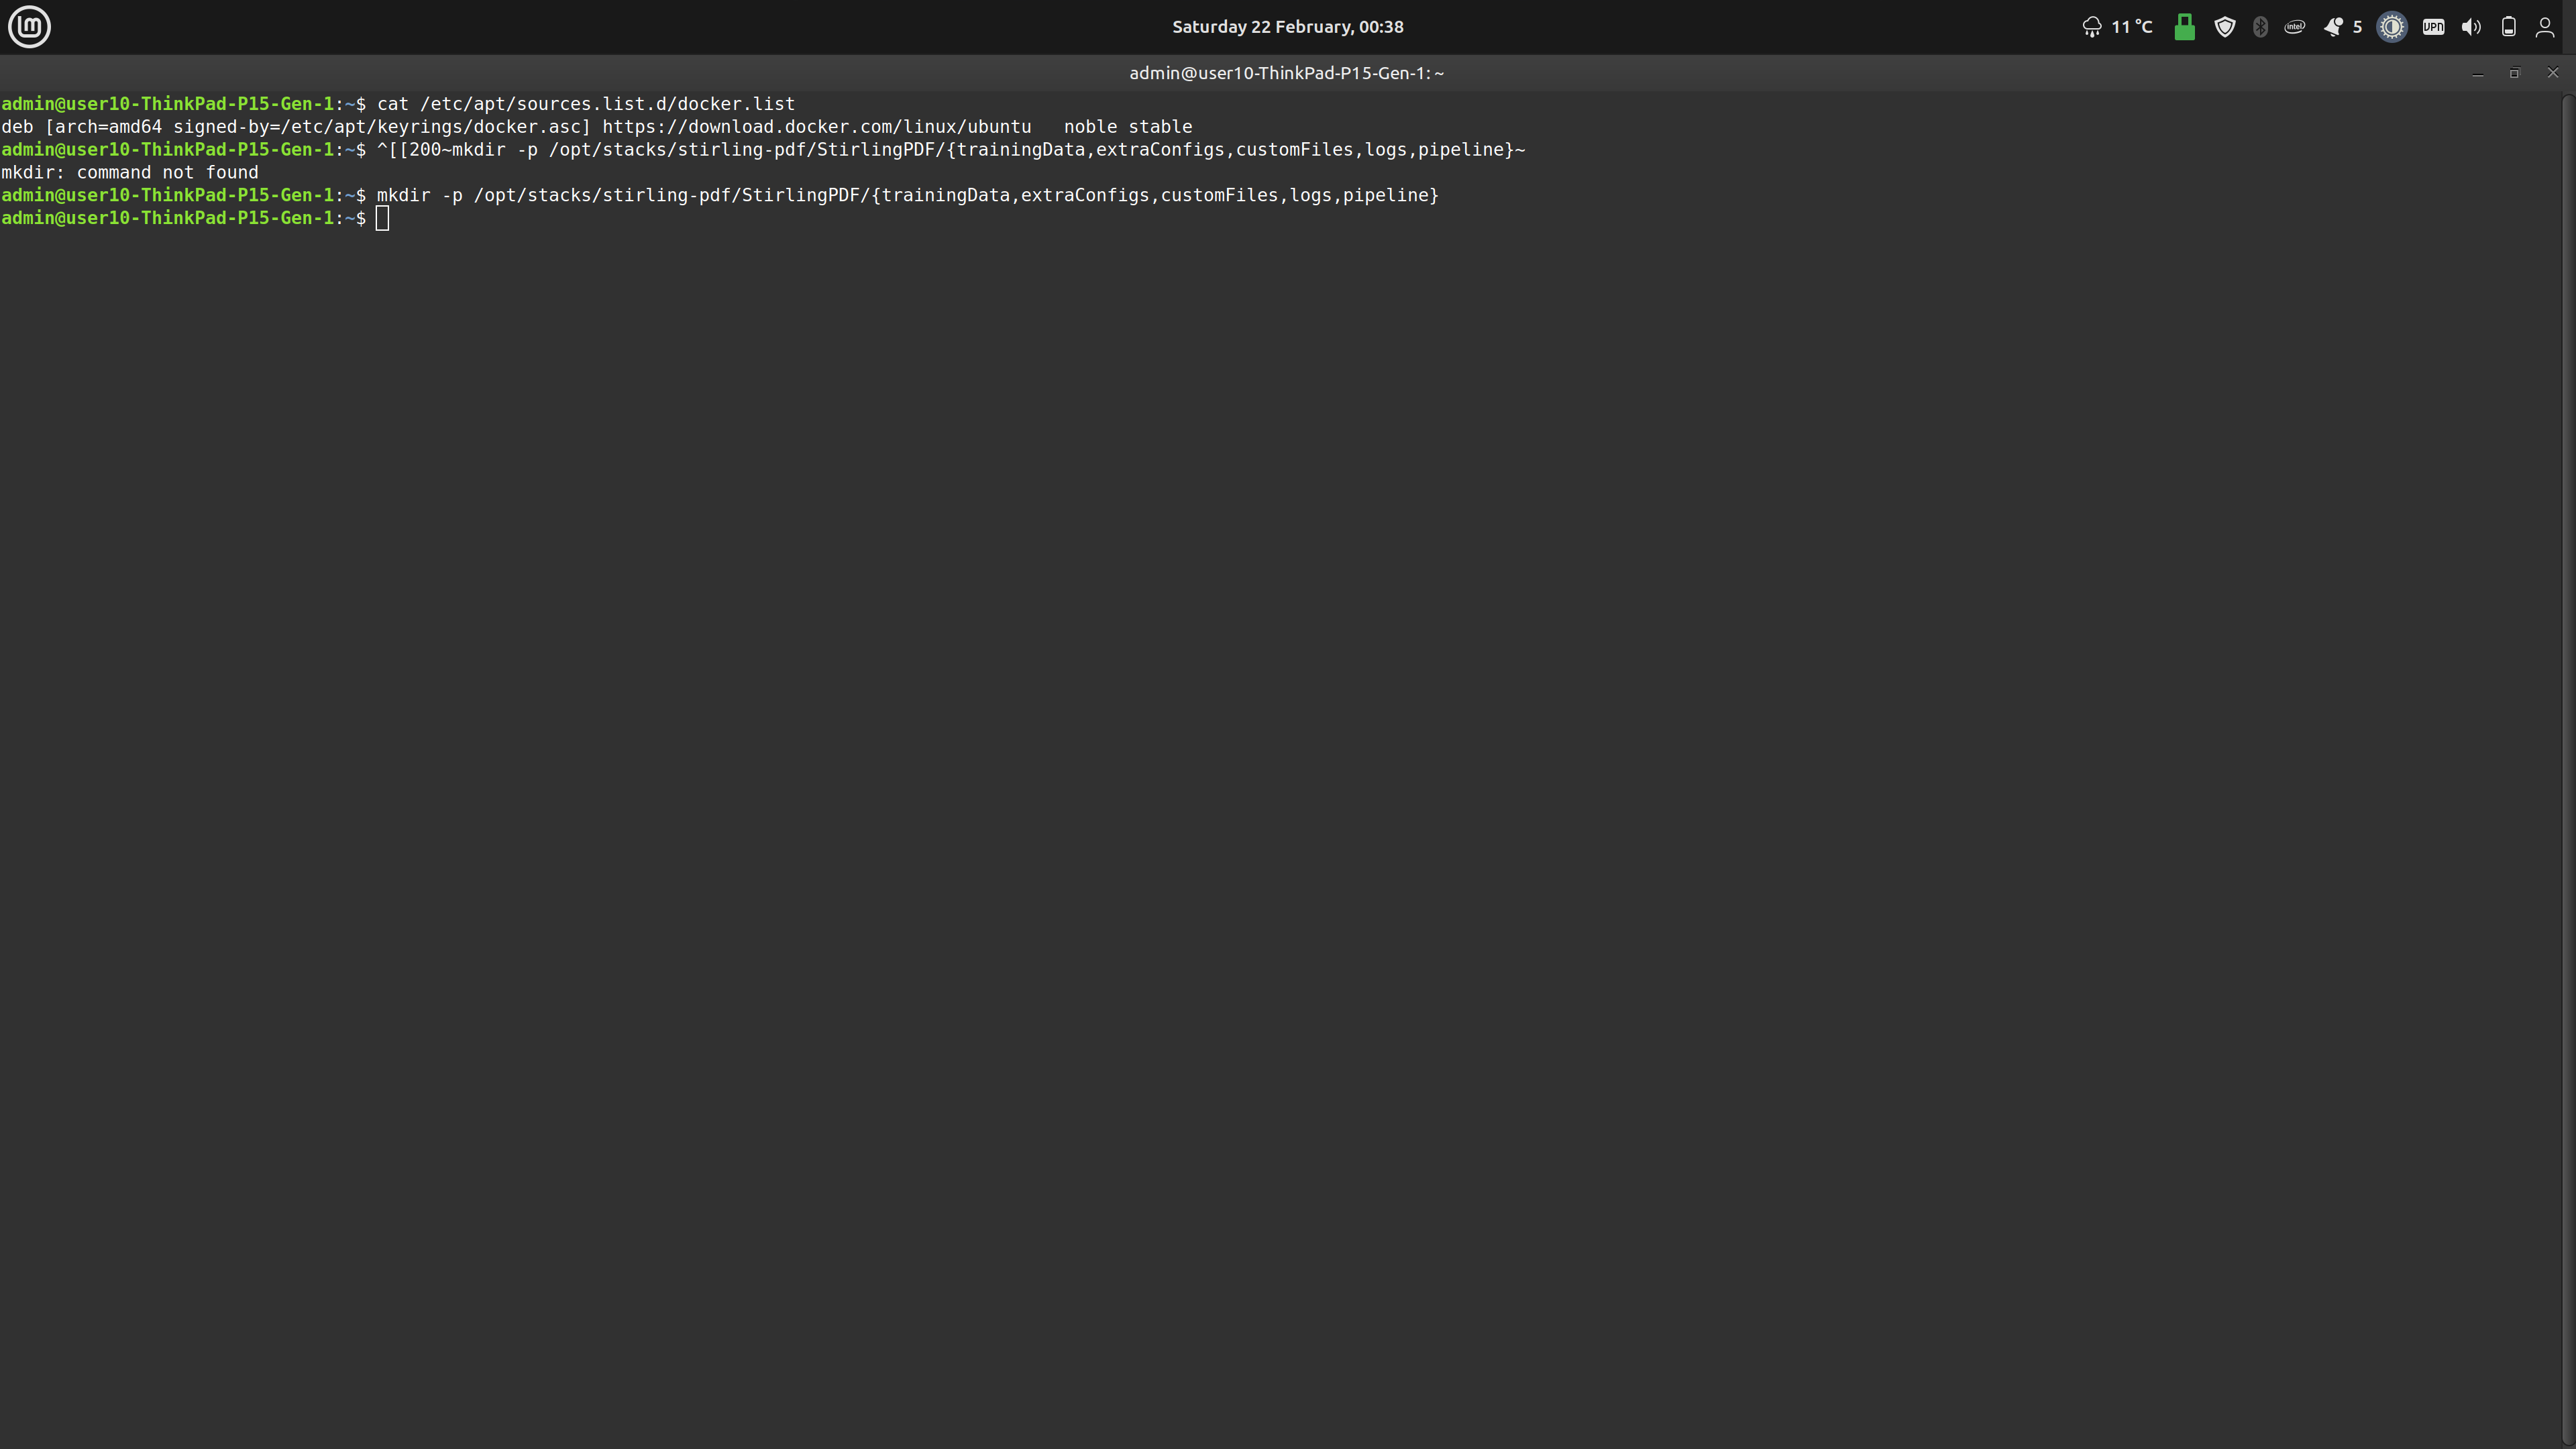Click the terminal cursor at the last prompt
Viewport: 2576px width, 1449px height.
pyautogui.click(x=382, y=218)
